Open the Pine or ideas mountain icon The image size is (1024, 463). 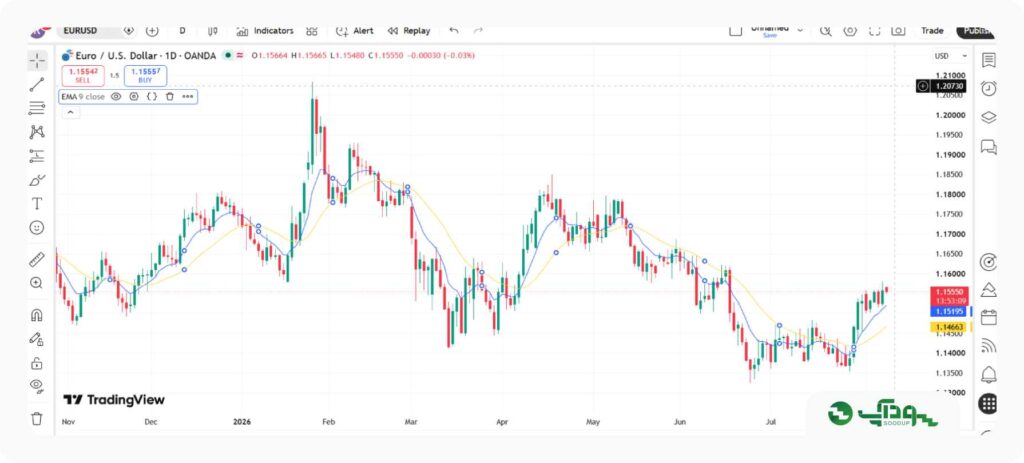click(x=988, y=290)
